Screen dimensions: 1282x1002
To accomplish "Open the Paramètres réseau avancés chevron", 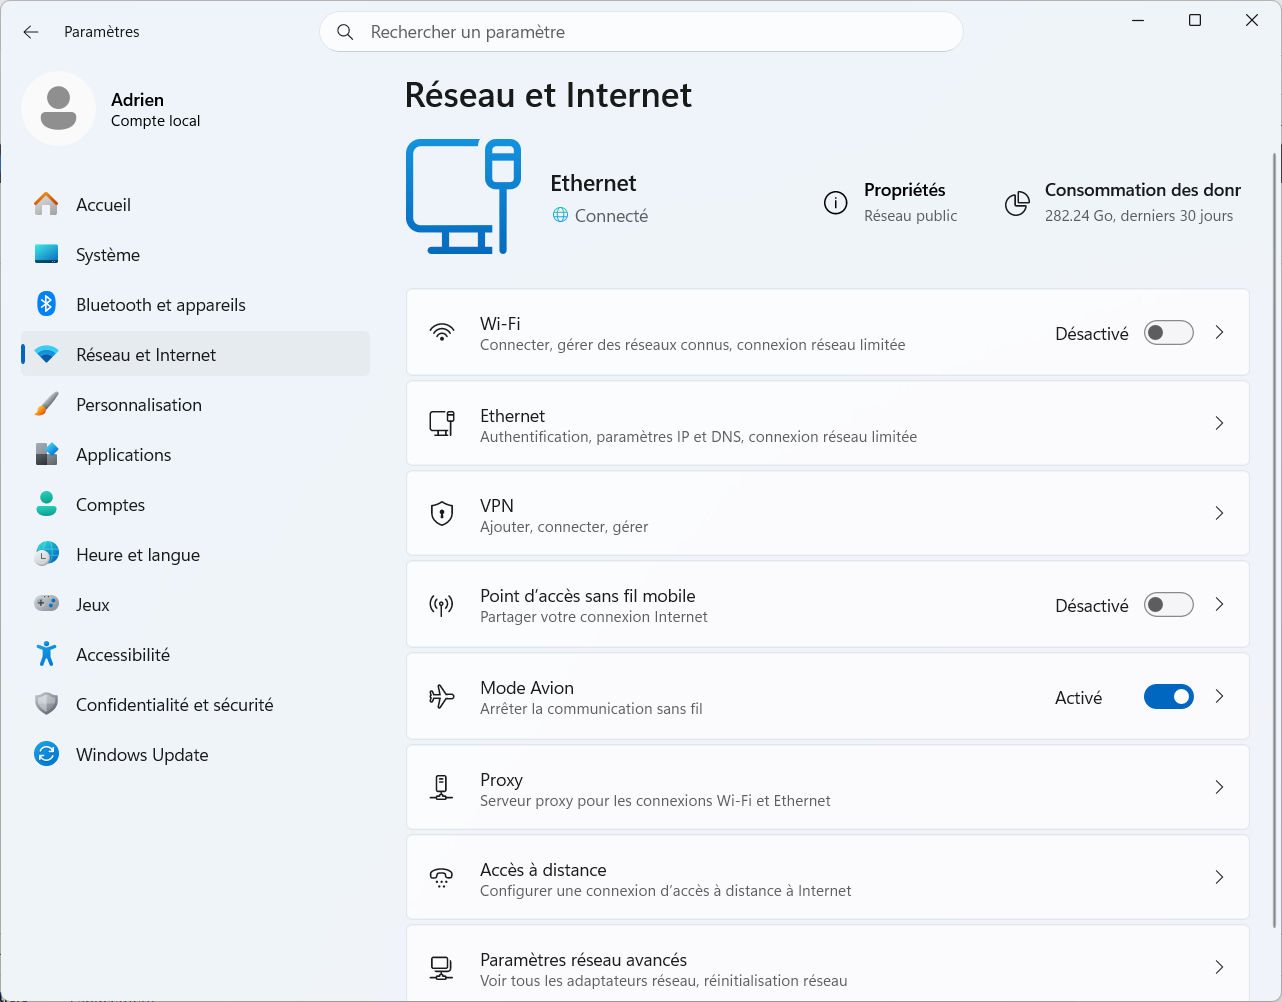I will 1219,967.
